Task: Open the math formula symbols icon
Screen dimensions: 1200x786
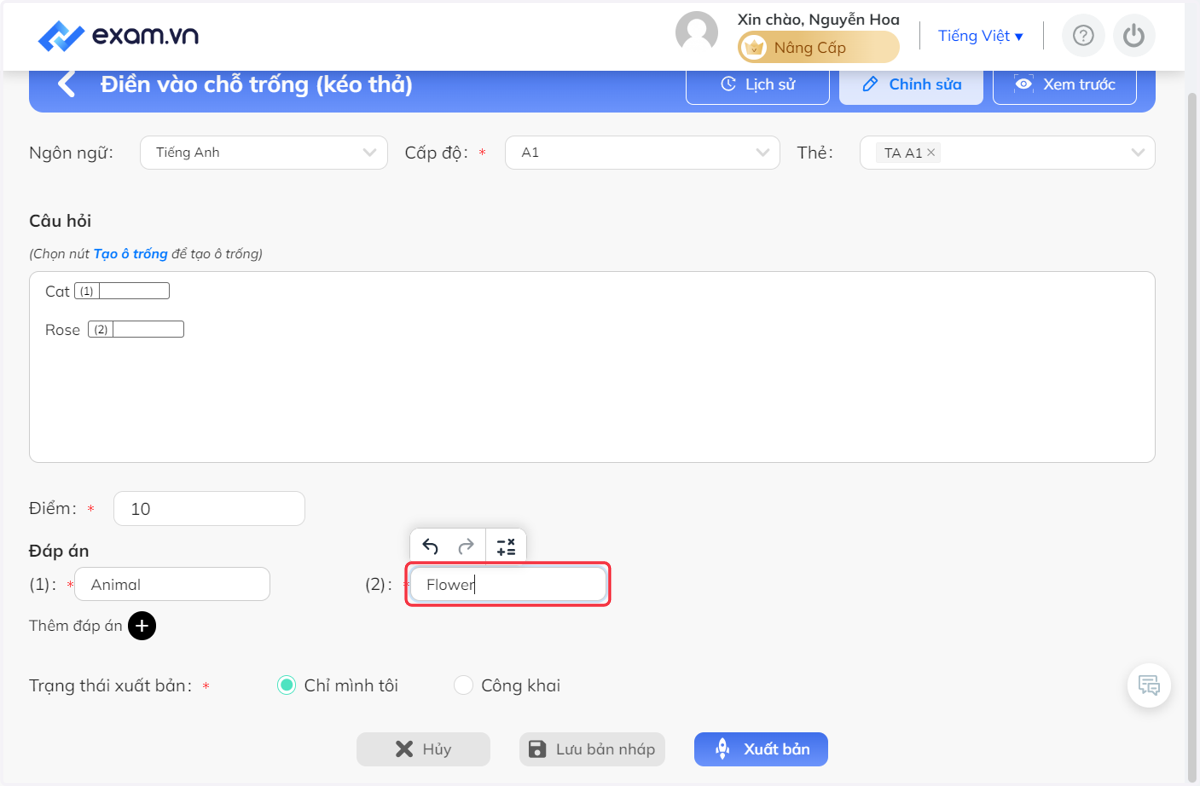Action: (x=506, y=546)
